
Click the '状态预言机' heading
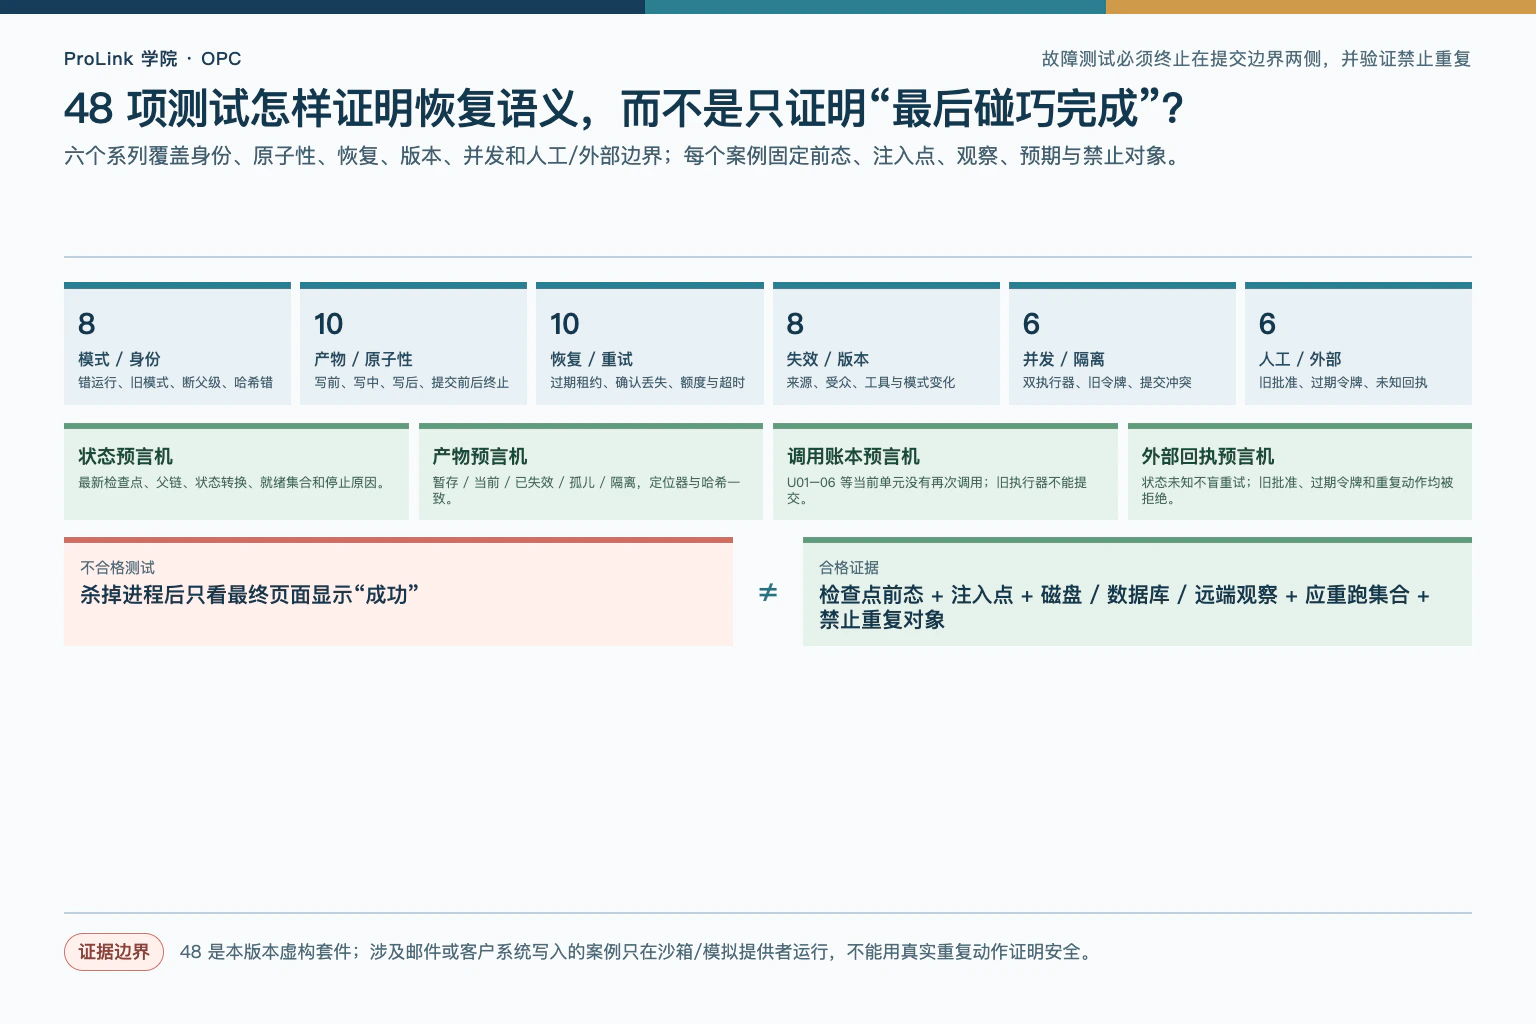point(125,456)
